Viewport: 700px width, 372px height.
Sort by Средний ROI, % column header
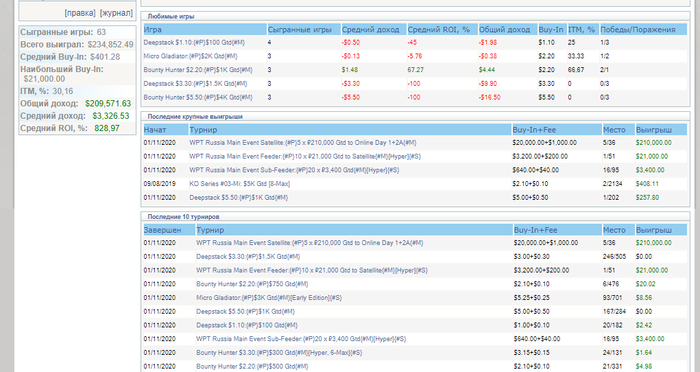439,30
